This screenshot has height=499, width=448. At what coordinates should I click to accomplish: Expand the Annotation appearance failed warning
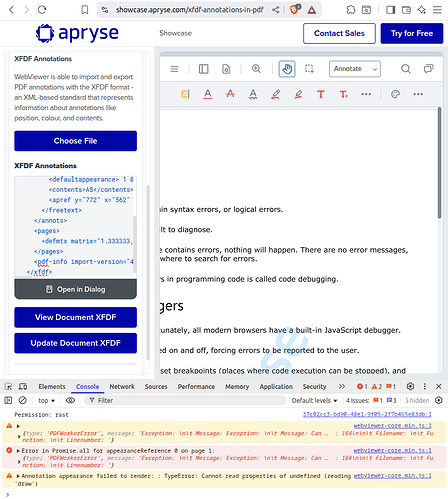pyautogui.click(x=18, y=476)
